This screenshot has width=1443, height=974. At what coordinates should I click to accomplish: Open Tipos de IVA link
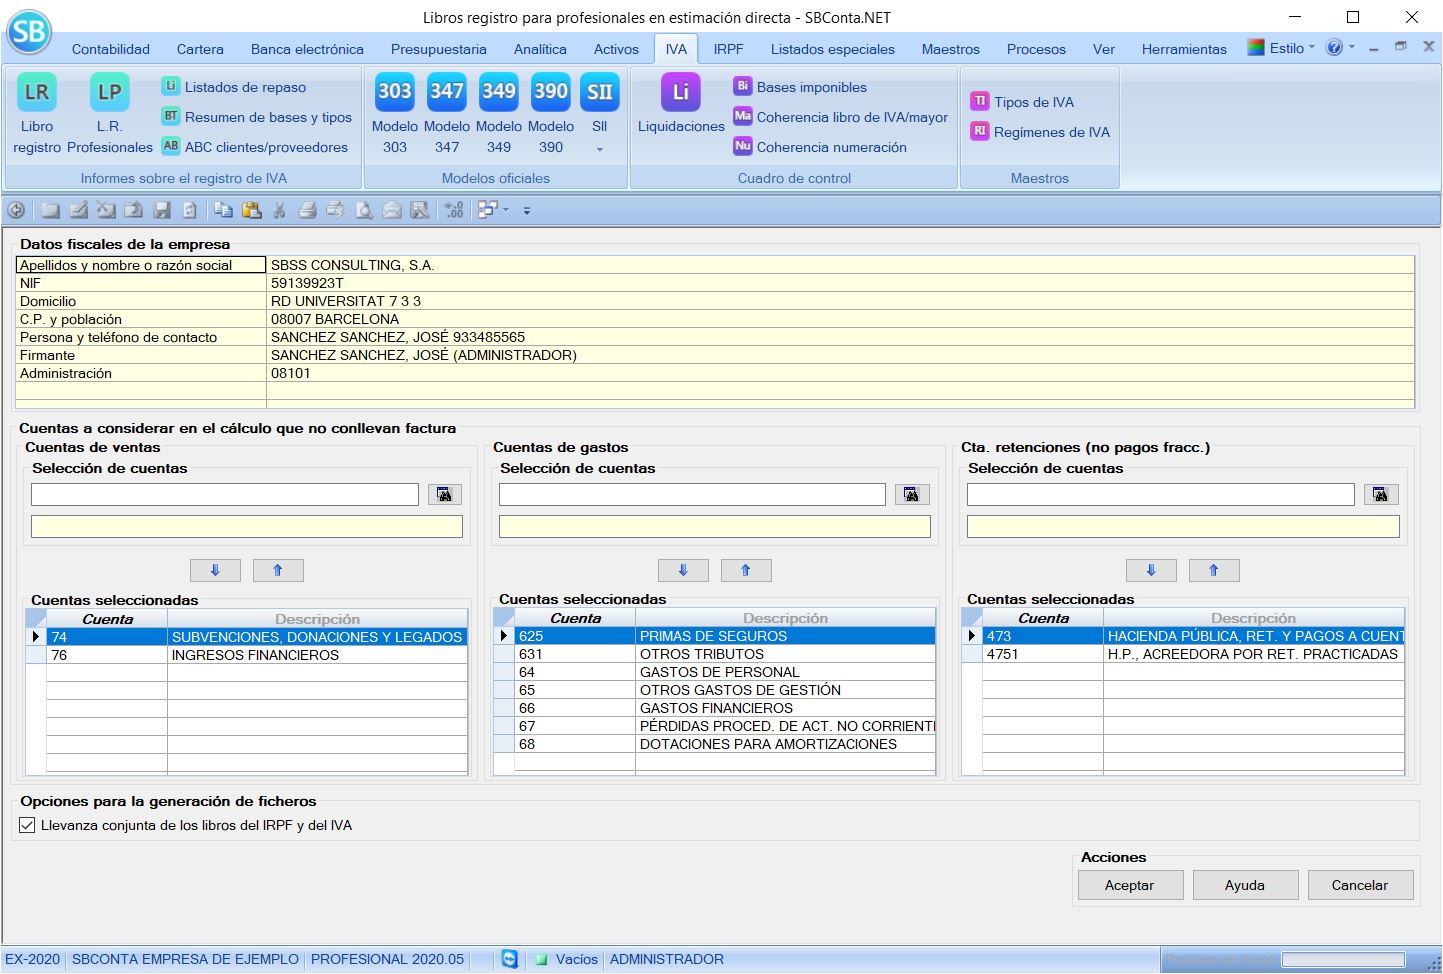pos(1033,102)
